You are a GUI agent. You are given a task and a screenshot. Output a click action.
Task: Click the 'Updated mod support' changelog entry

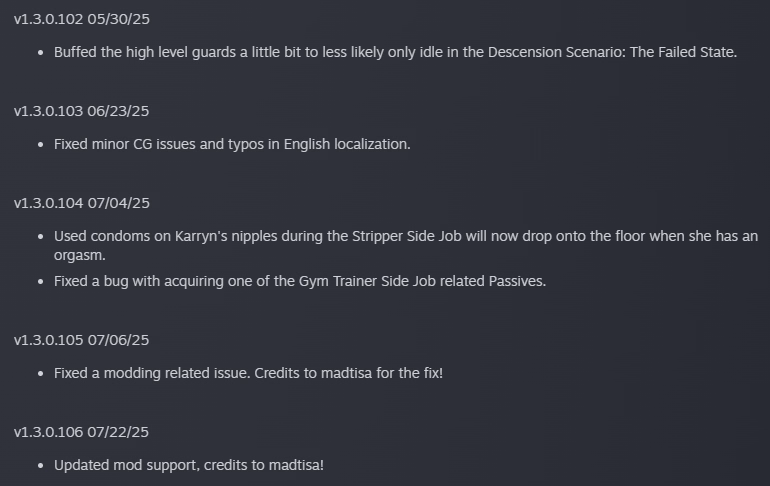click(x=189, y=465)
